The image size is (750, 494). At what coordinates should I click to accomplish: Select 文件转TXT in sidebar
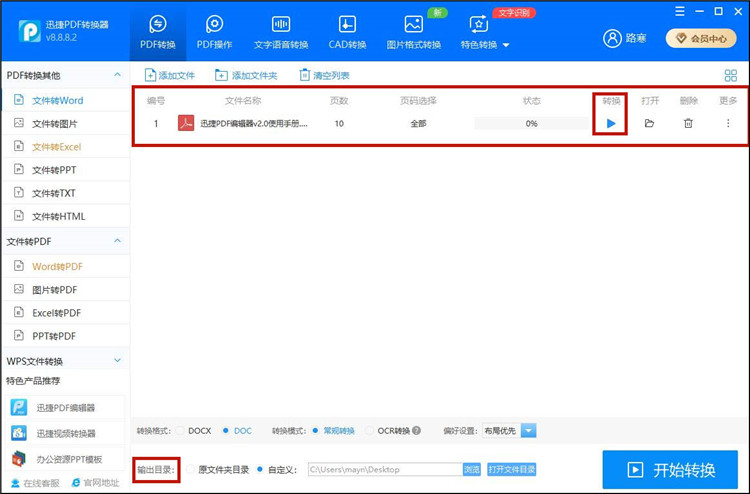point(66,193)
